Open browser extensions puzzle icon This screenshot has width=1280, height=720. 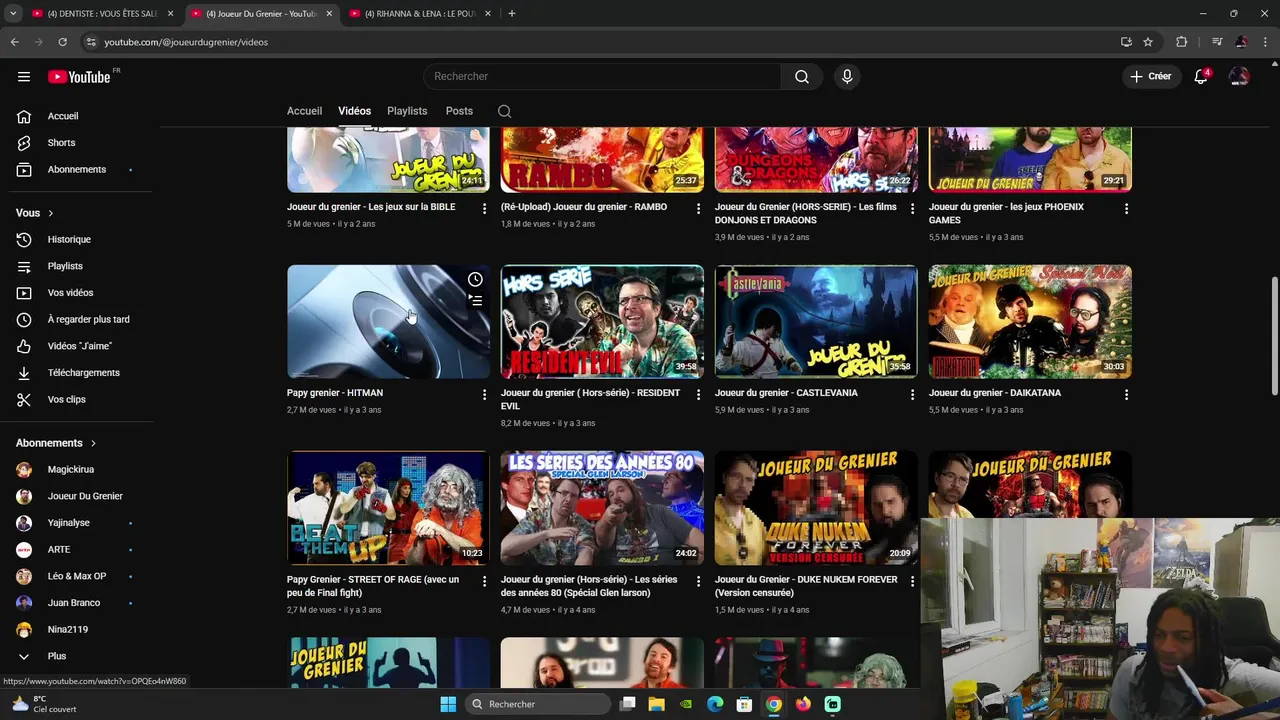tap(1181, 42)
